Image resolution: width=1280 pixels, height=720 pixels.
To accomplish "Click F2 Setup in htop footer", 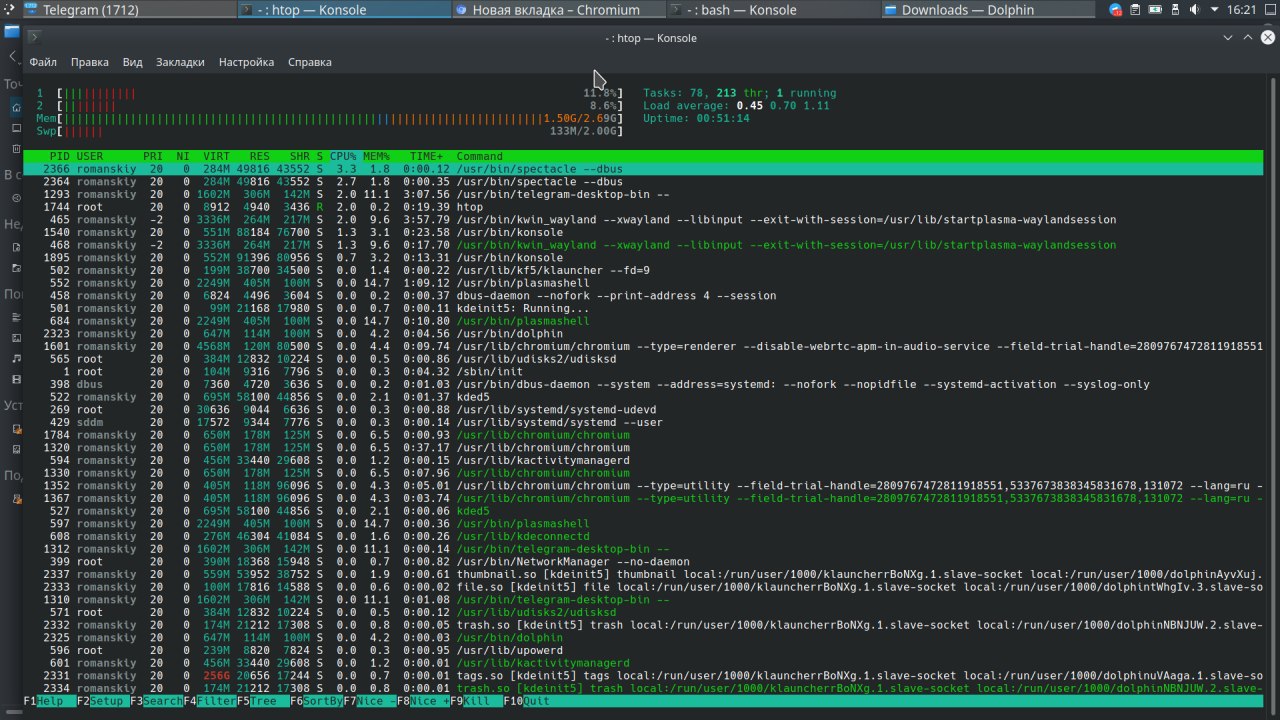I will [103, 701].
